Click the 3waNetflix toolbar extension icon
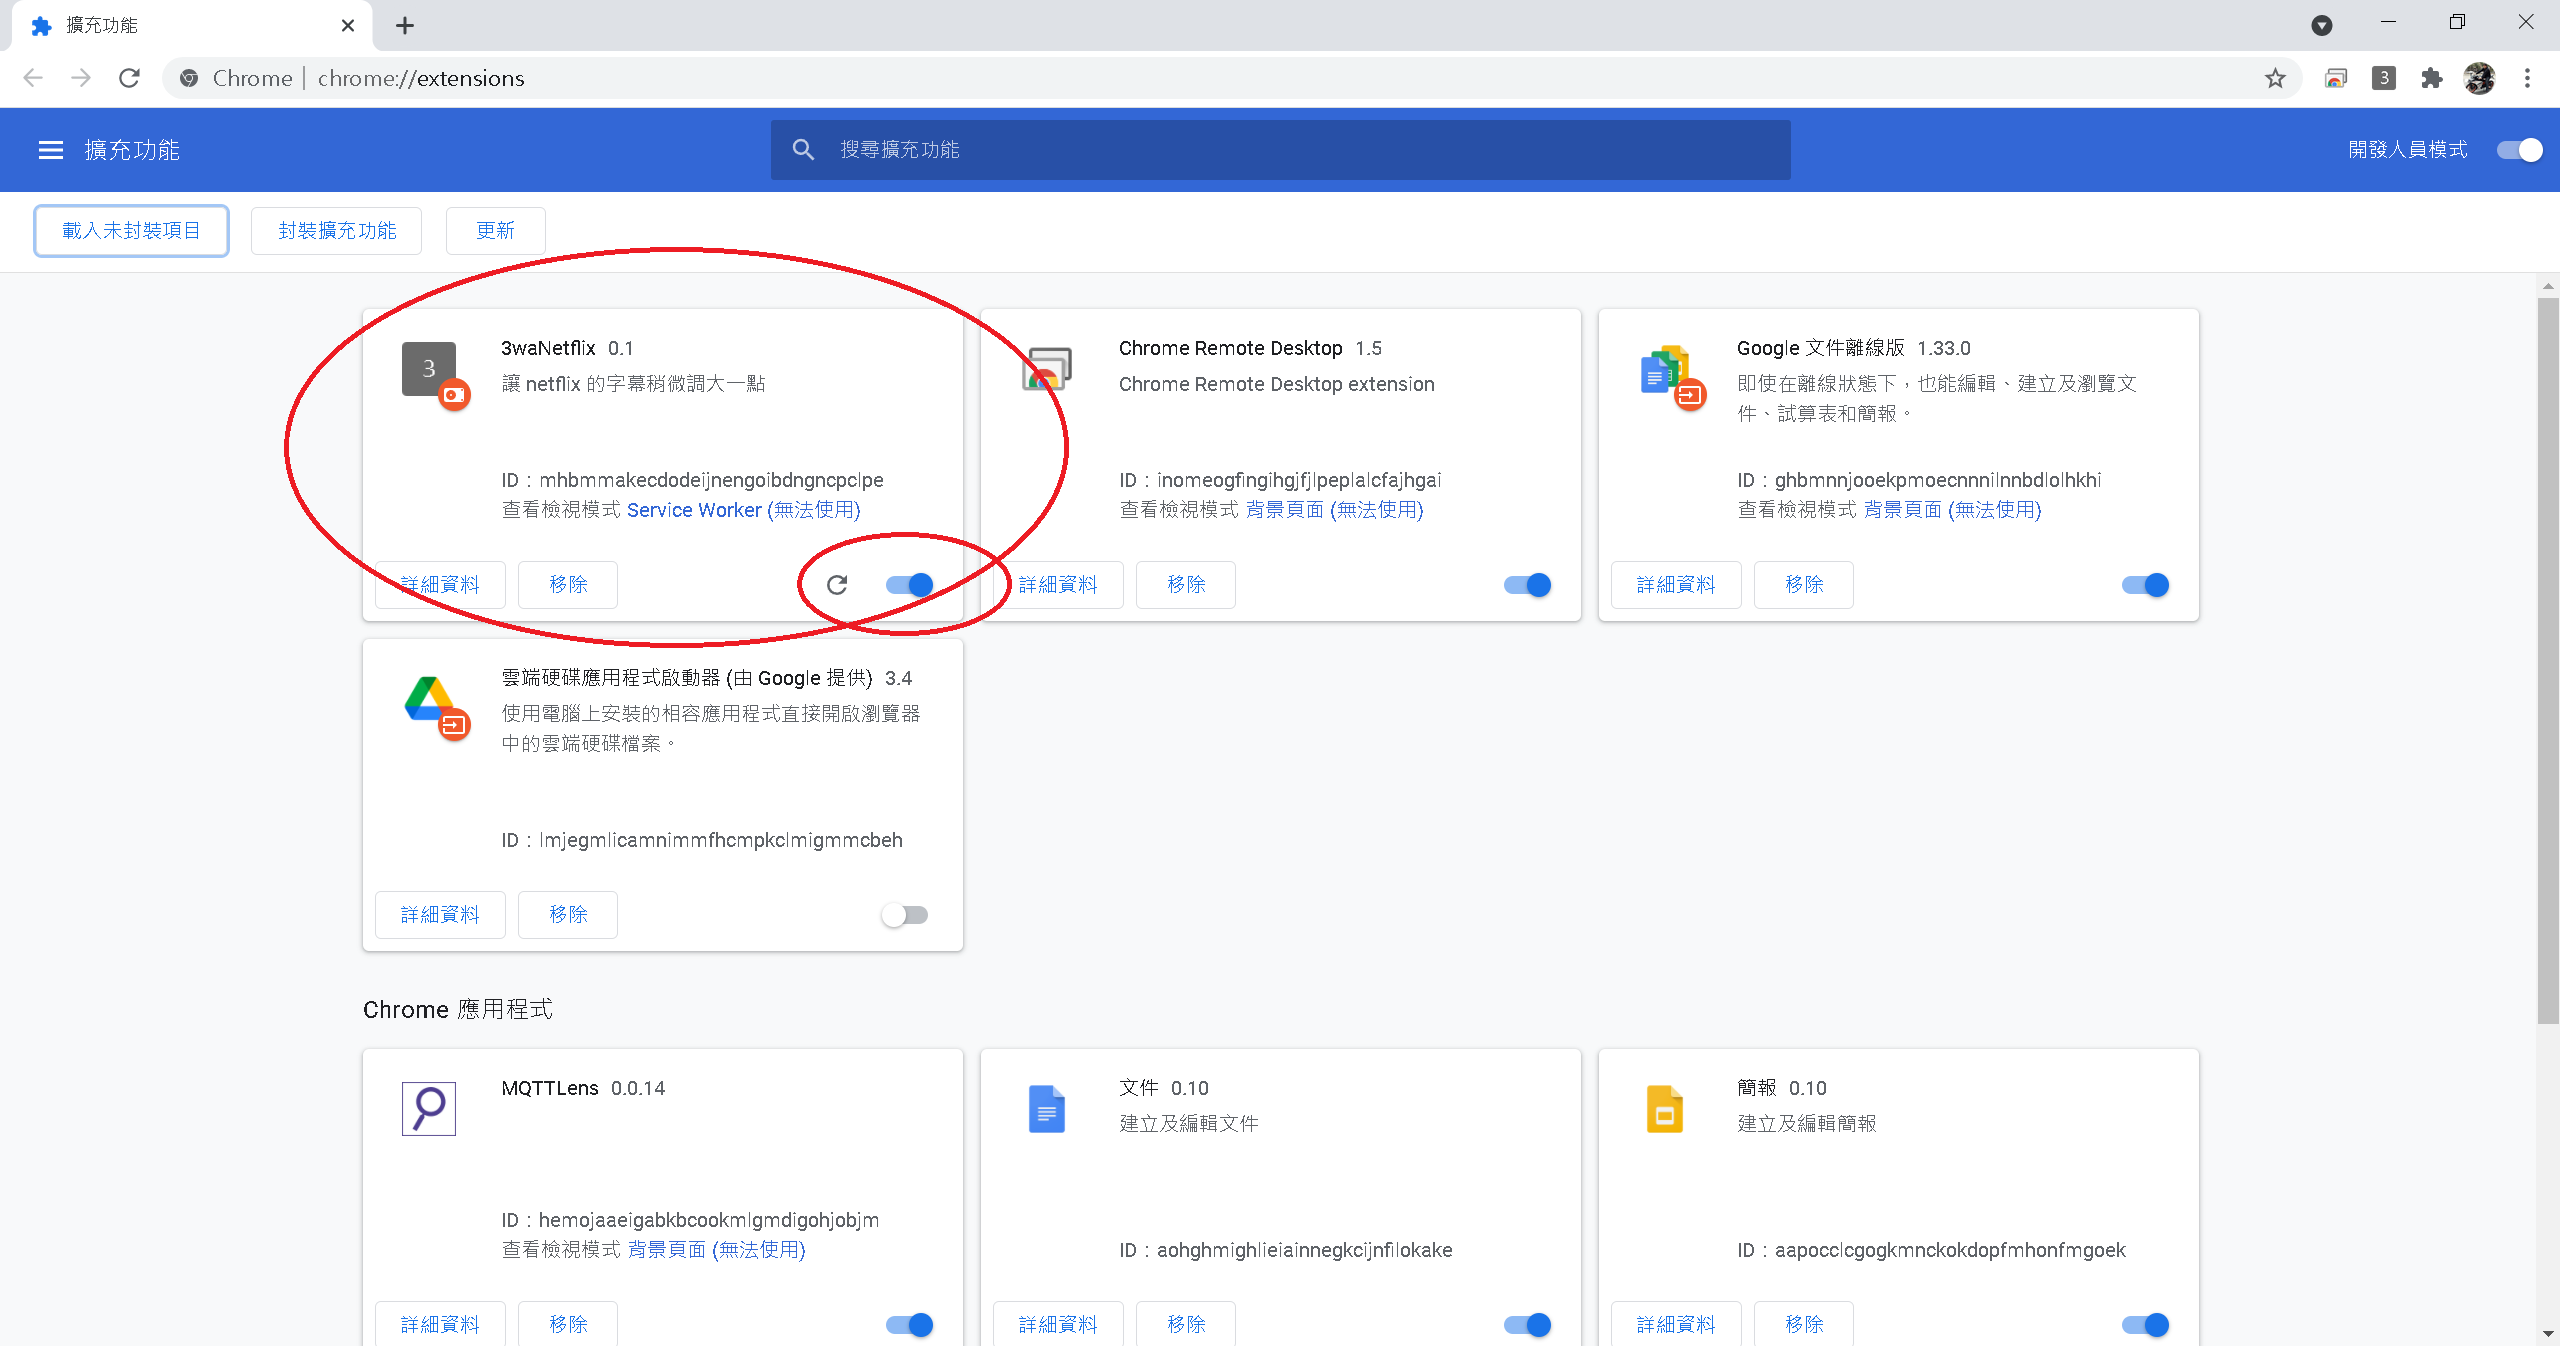 (2384, 78)
